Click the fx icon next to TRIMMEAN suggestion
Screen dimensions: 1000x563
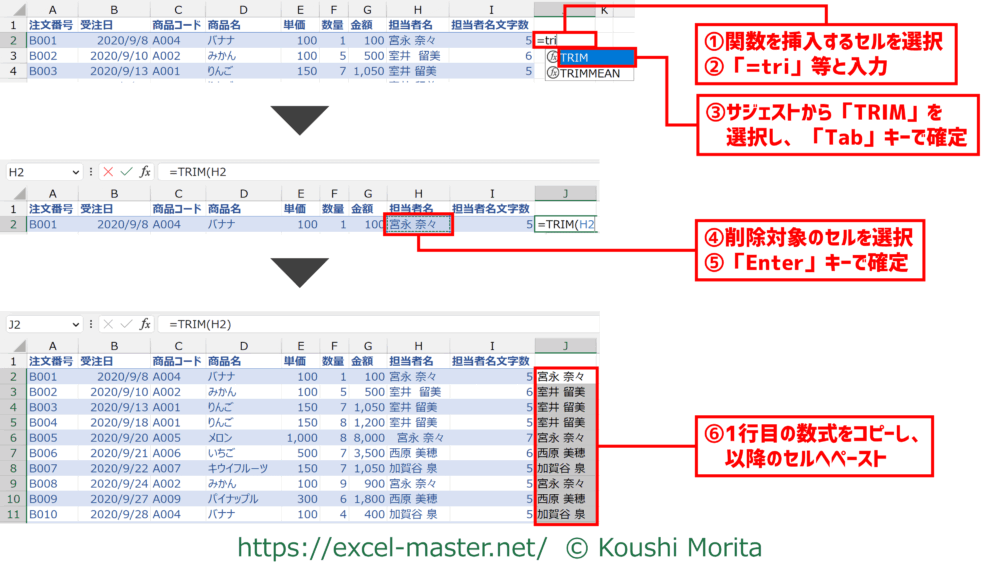552,73
